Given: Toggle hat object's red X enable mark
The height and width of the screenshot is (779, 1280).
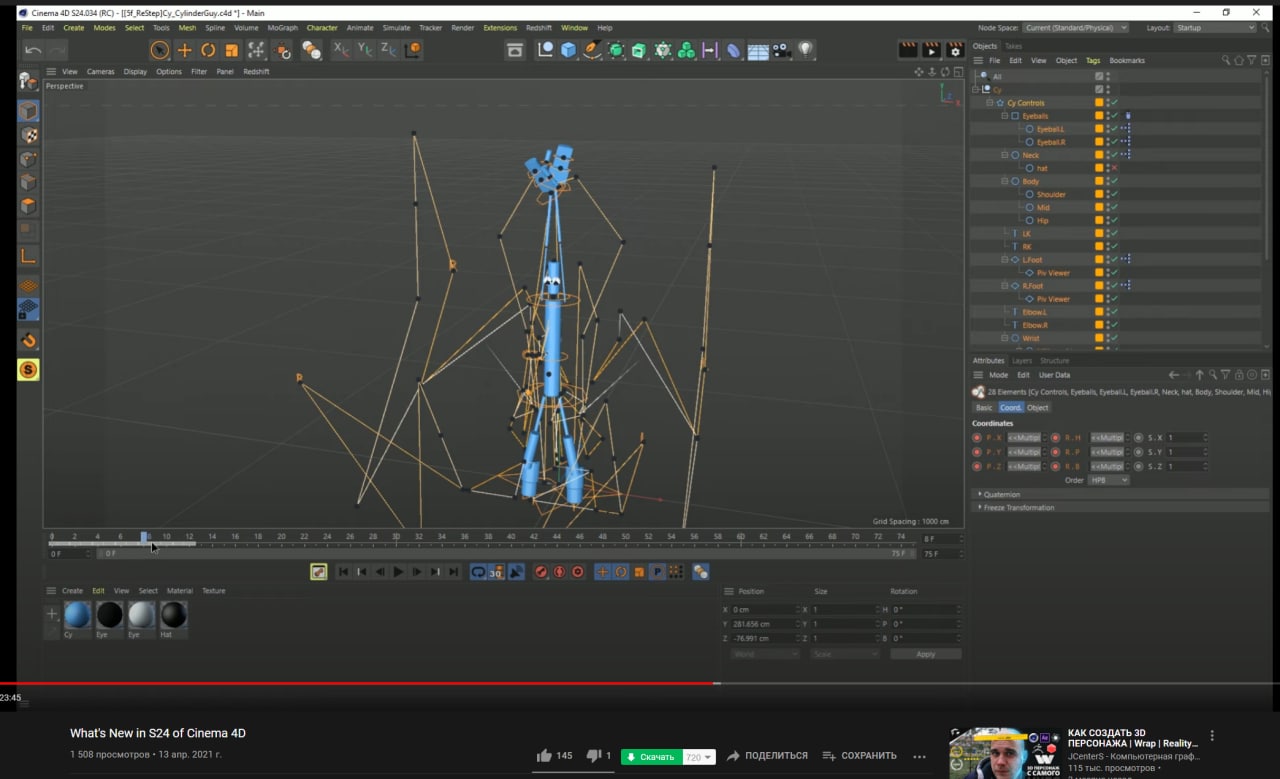Looking at the screenshot, I should pyautogui.click(x=1114, y=168).
